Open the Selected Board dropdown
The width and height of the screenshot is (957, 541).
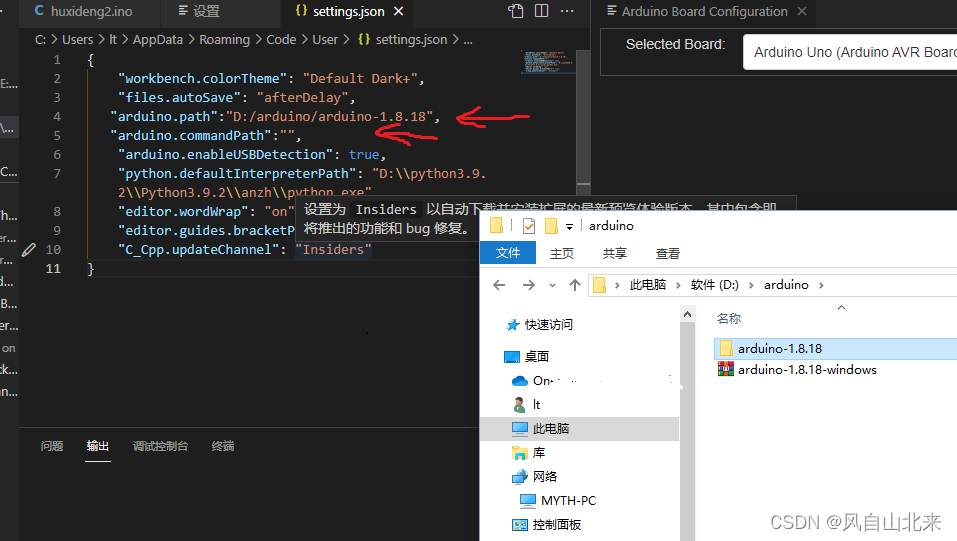pyautogui.click(x=850, y=53)
